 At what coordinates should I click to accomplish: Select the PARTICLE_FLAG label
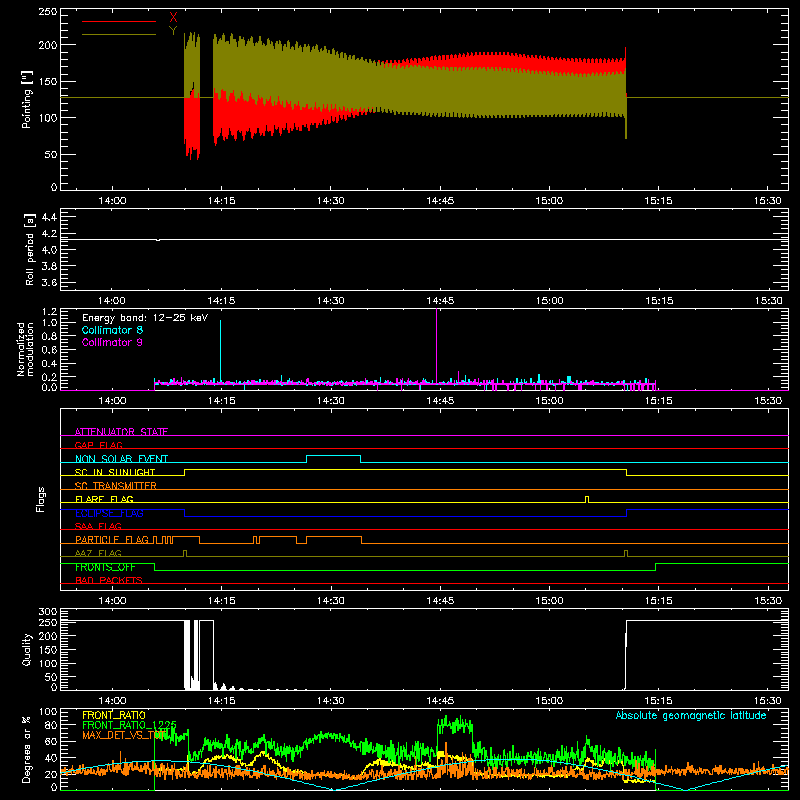pos(112,539)
